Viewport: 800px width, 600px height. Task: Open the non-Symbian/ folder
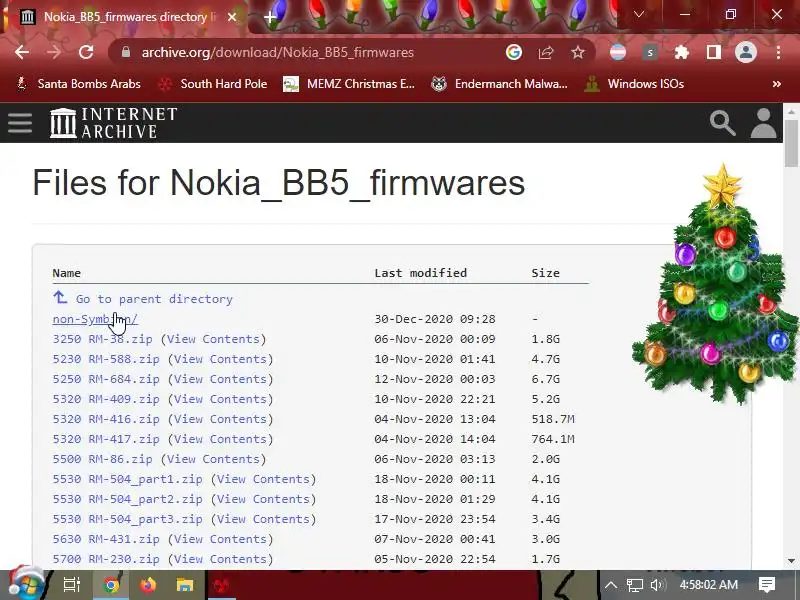tap(95, 319)
